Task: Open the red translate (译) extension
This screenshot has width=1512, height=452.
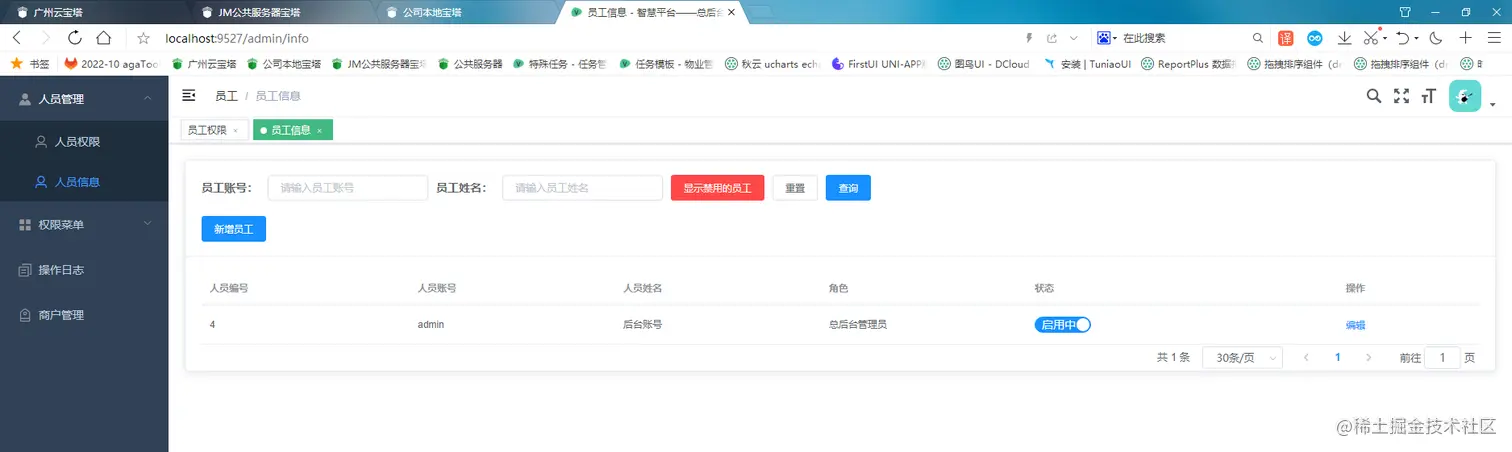Action: (1286, 38)
